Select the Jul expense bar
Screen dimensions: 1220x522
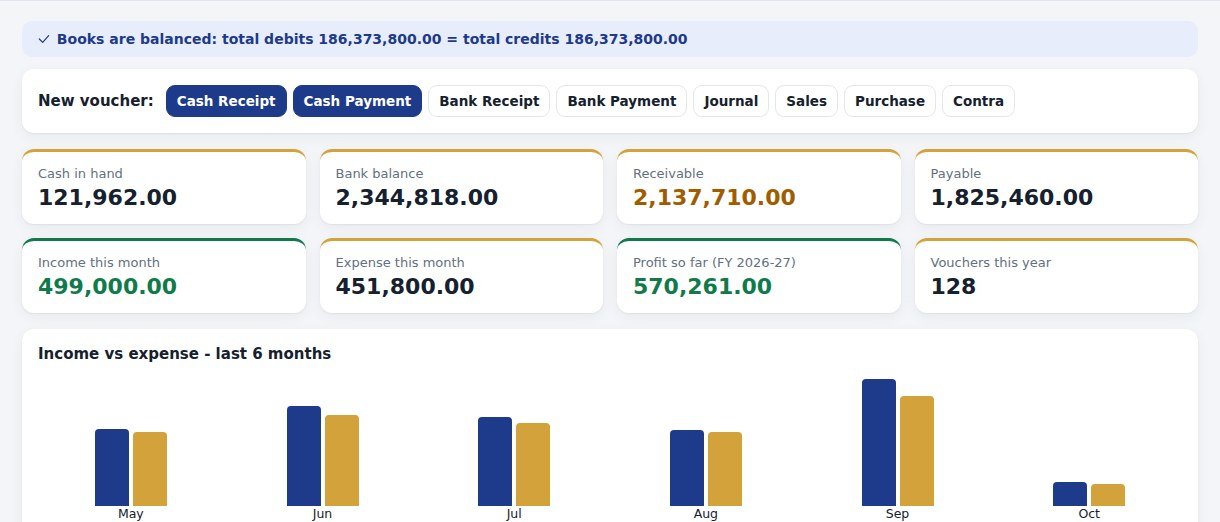pos(533,464)
